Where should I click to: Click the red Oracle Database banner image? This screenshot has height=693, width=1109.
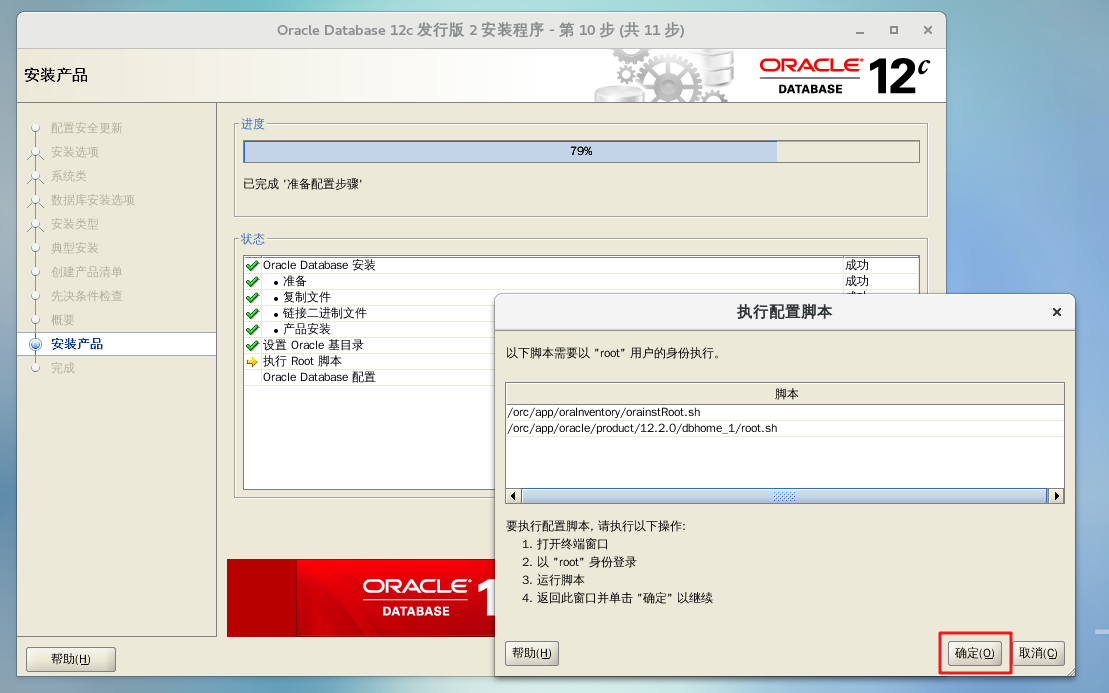coord(361,598)
